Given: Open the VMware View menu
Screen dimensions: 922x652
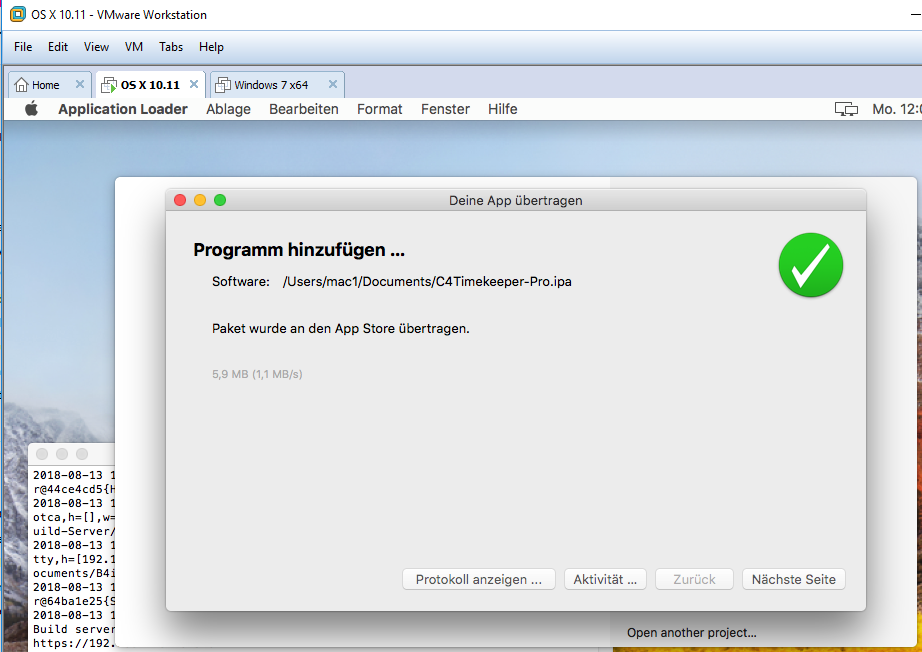Looking at the screenshot, I should [x=96, y=46].
